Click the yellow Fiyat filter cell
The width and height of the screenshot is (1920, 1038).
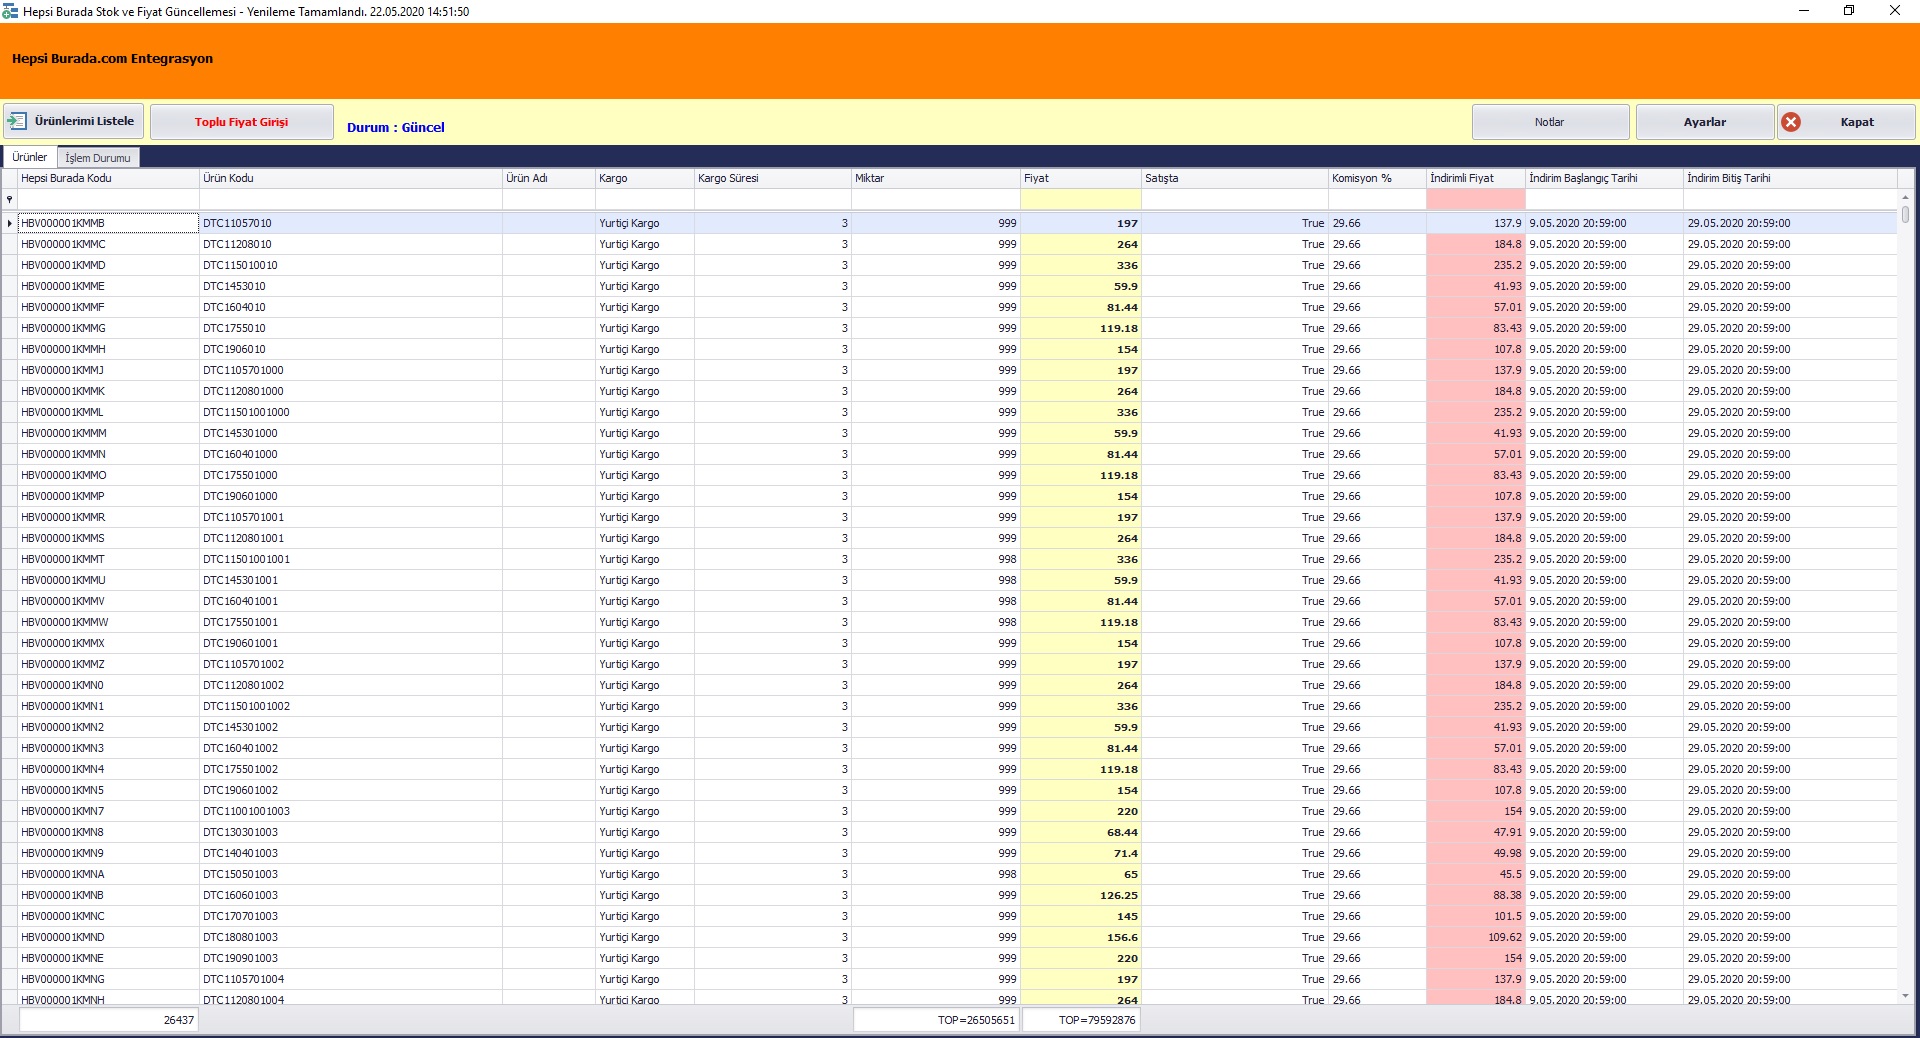[x=1080, y=200]
